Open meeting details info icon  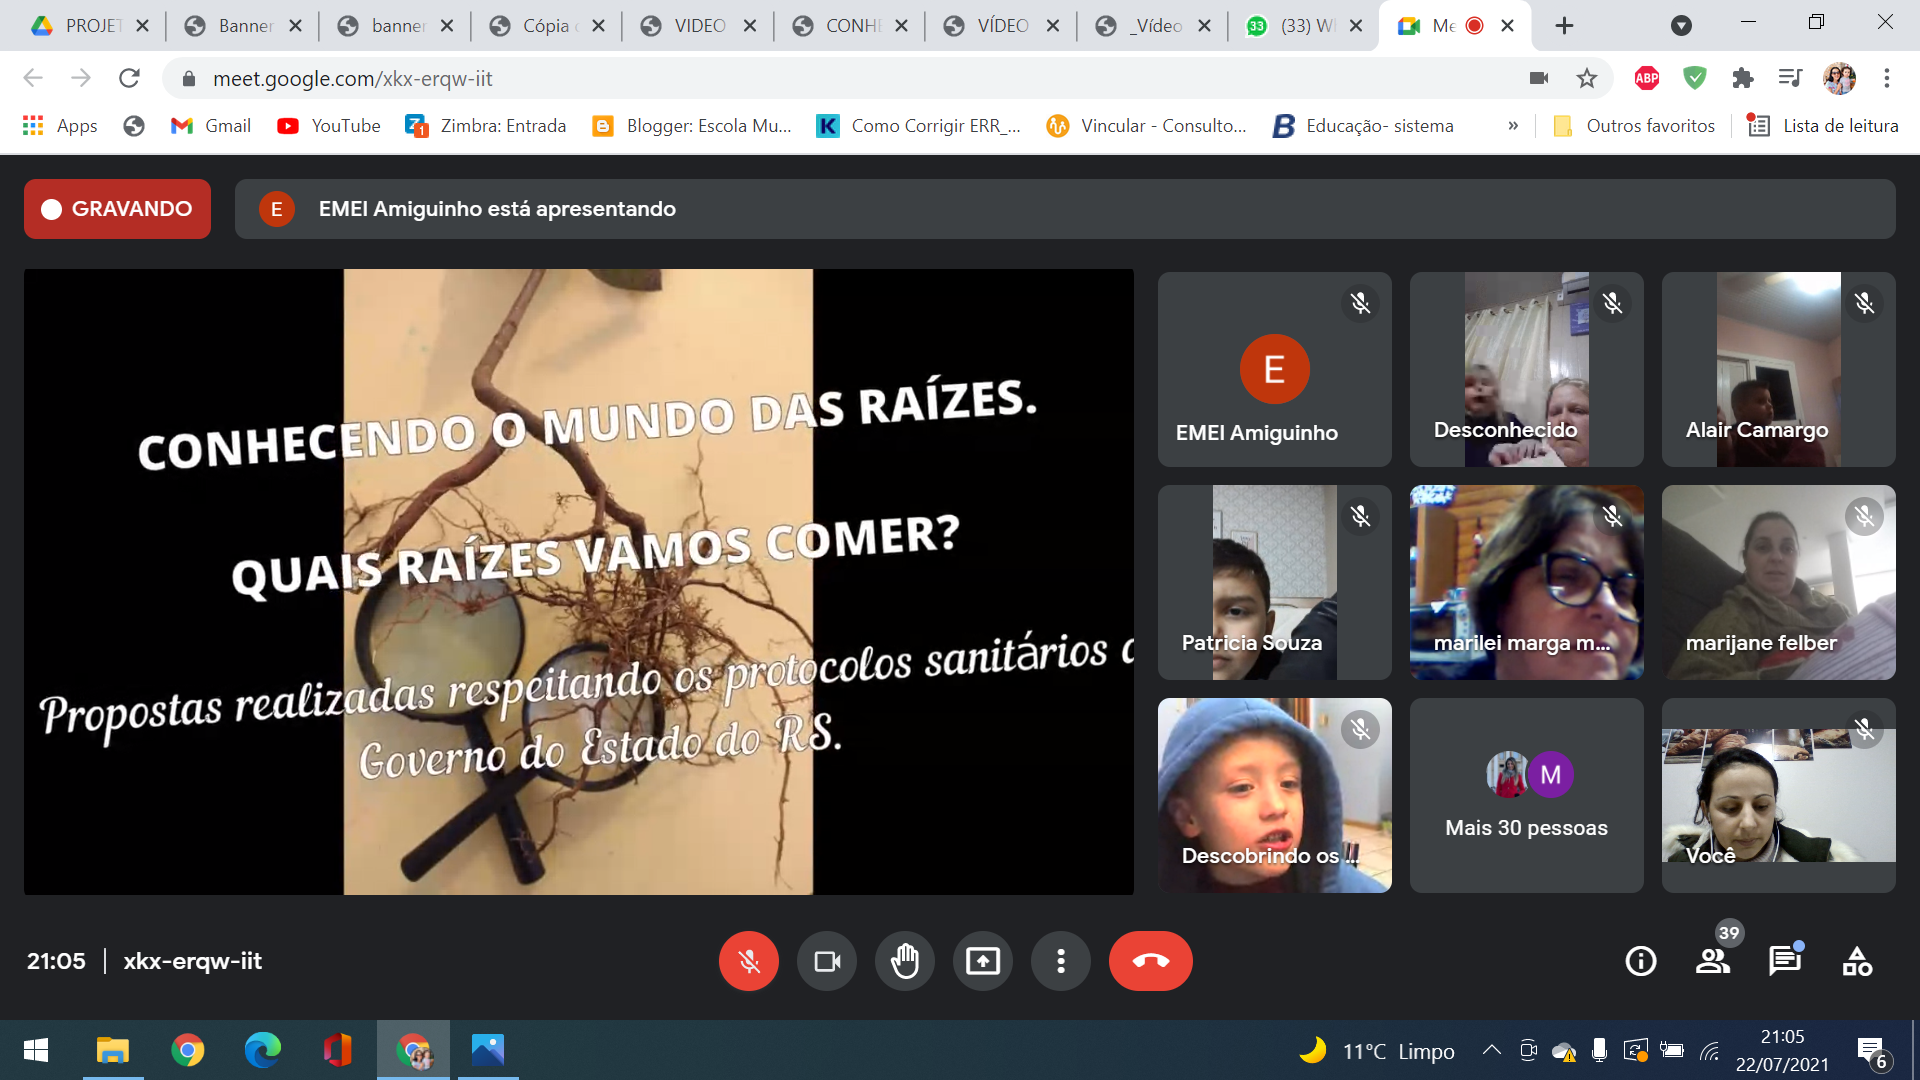(1640, 961)
